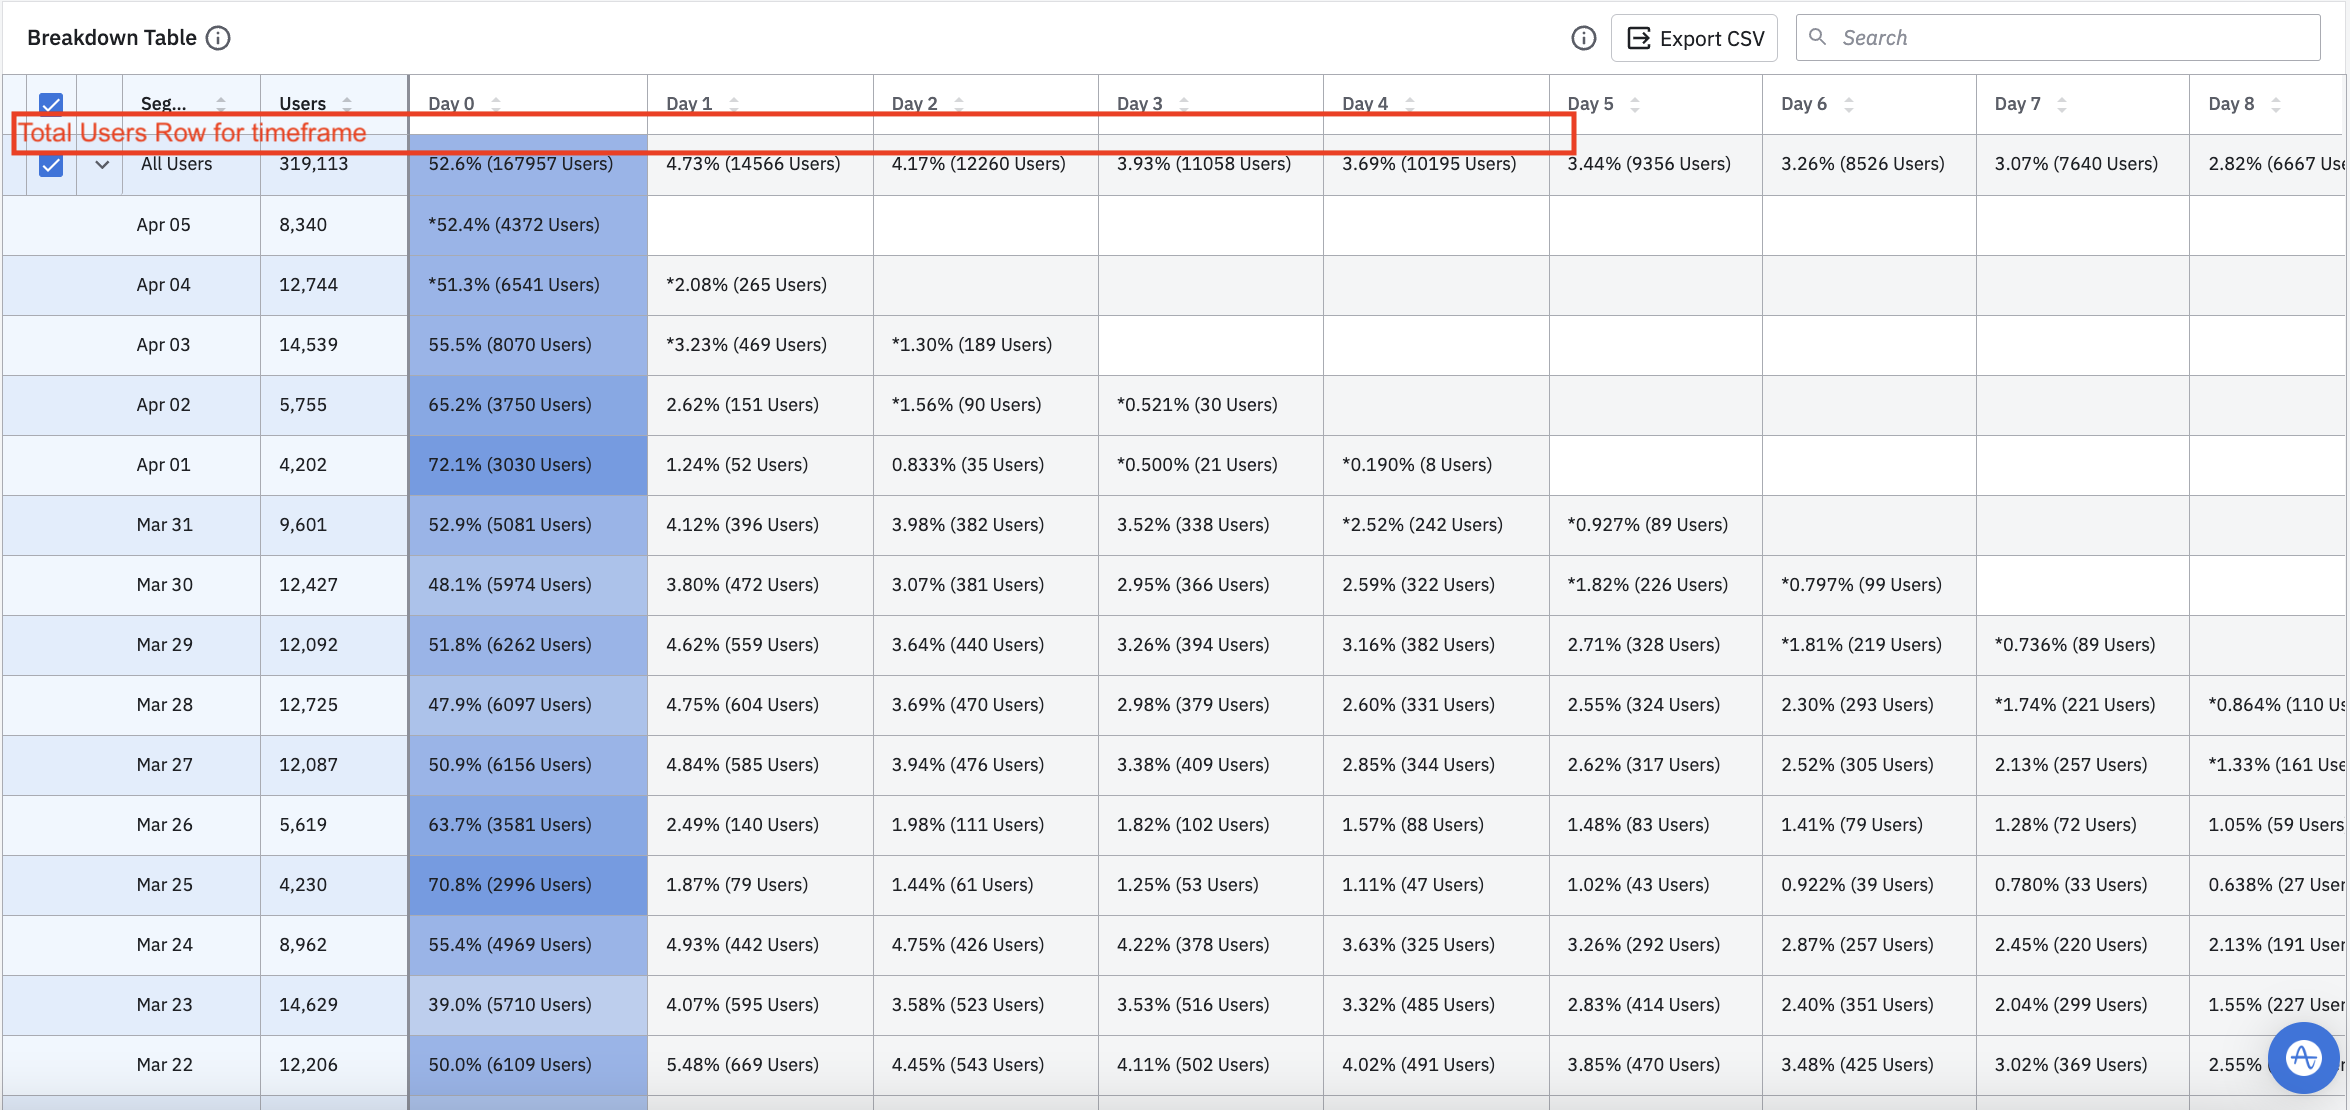Sort the Day 8 column
This screenshot has height=1110, width=2350.
tap(2276, 104)
